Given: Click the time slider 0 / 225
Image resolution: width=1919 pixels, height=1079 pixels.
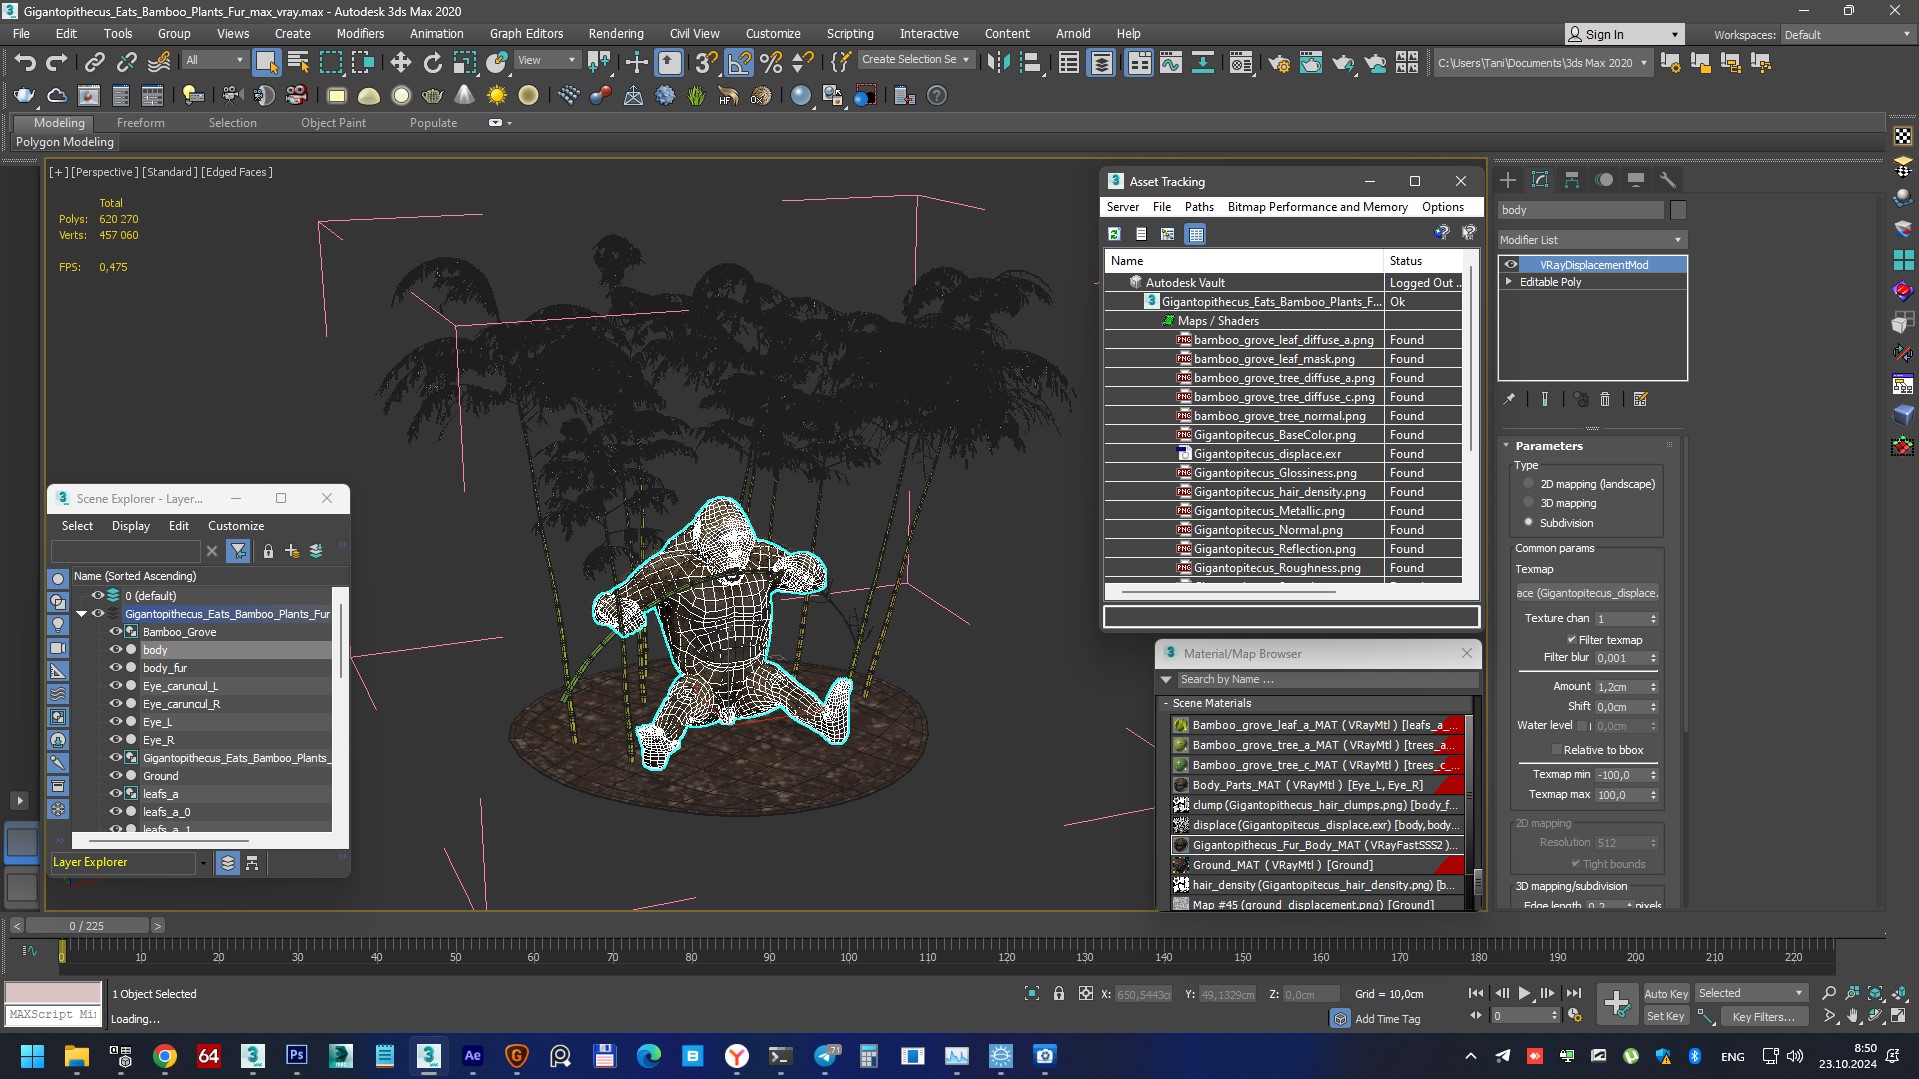Looking at the screenshot, I should pos(87,926).
